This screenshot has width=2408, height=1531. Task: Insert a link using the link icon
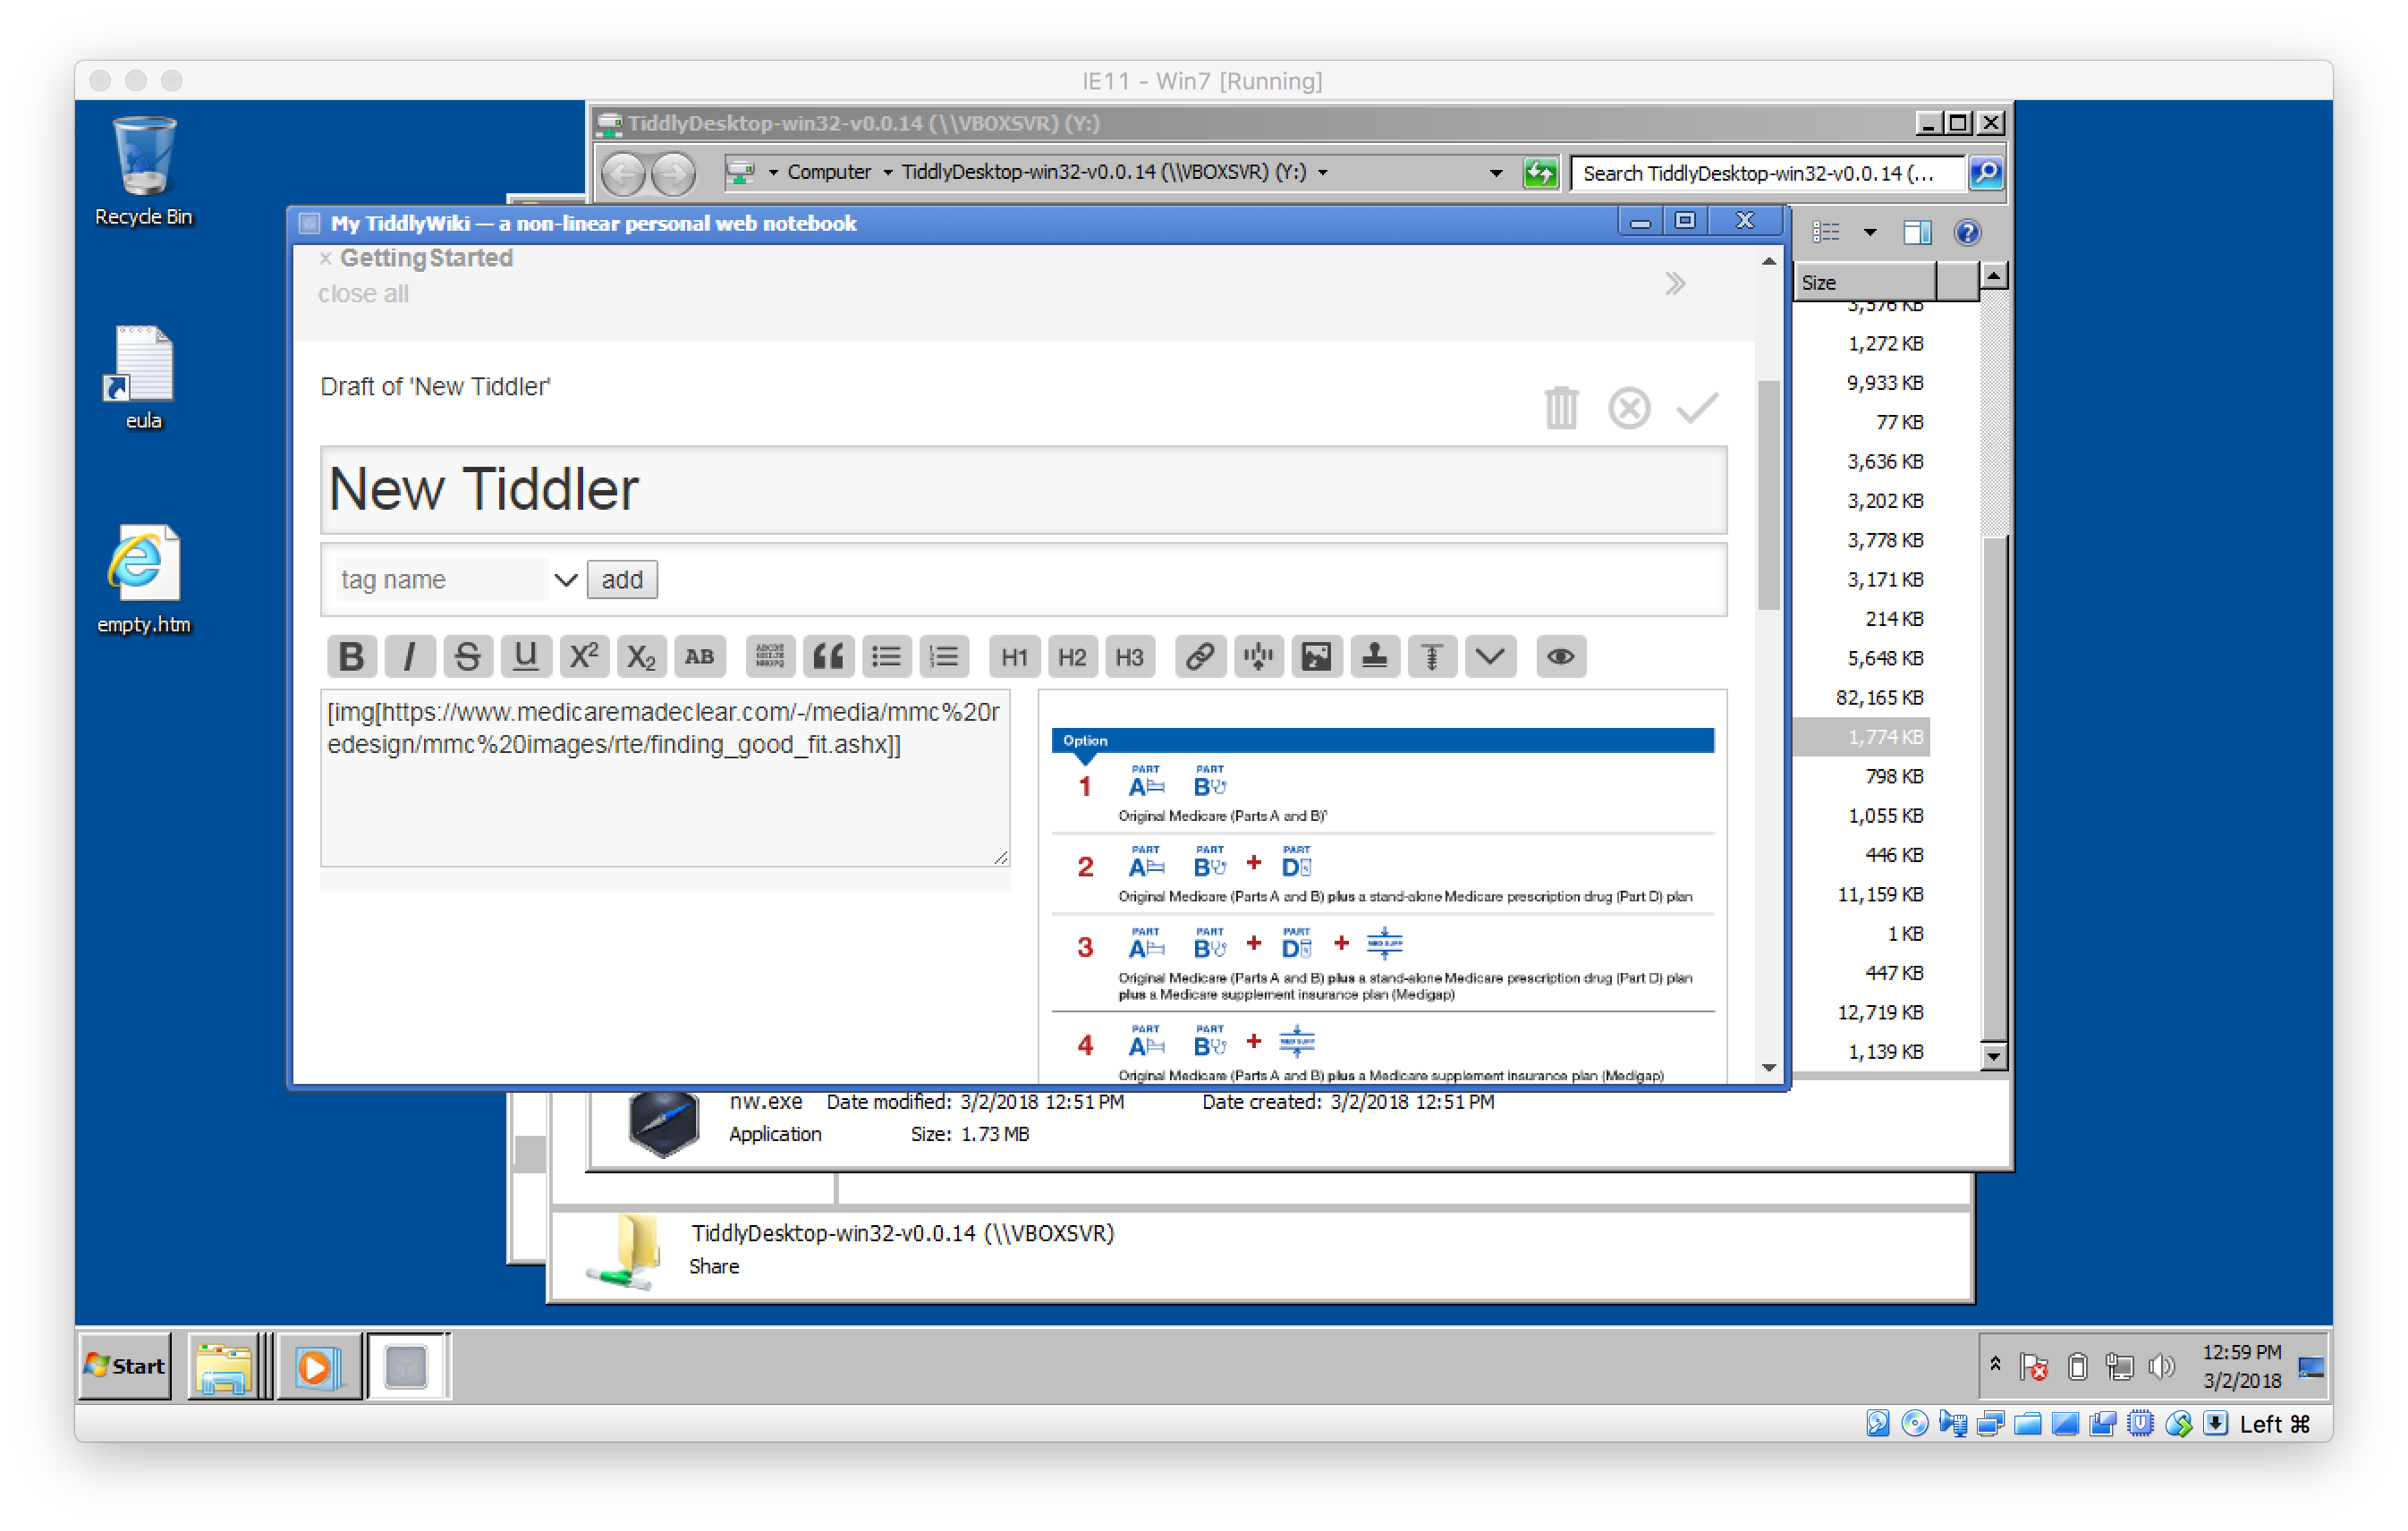[1200, 656]
